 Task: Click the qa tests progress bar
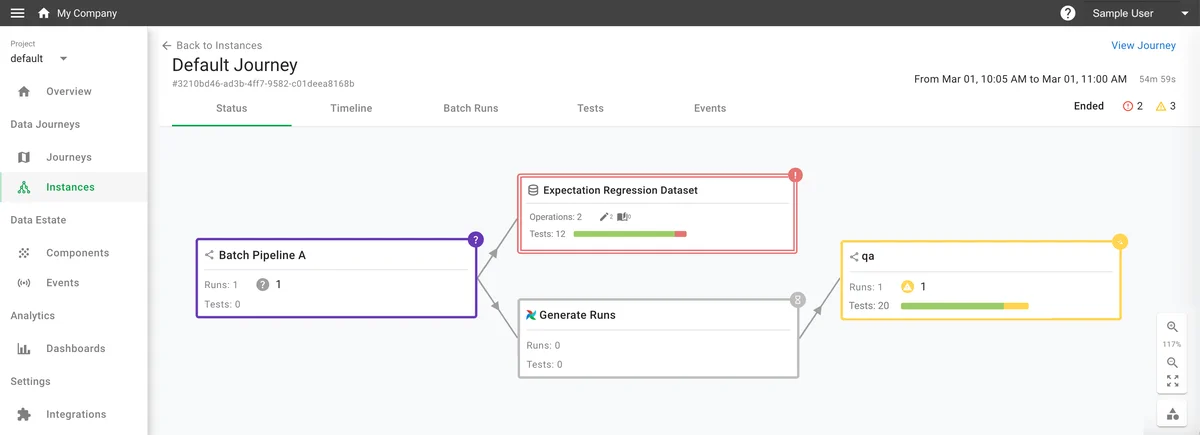[964, 306]
